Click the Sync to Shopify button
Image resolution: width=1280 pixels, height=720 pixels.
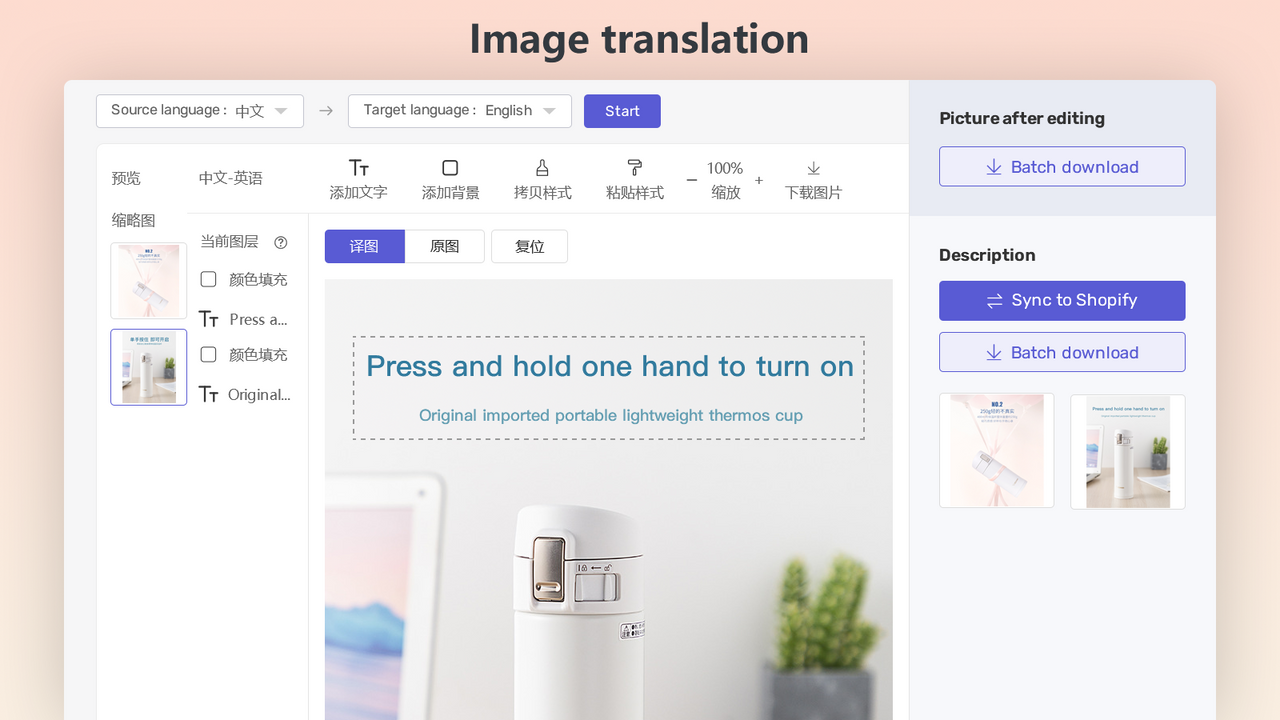click(1061, 300)
